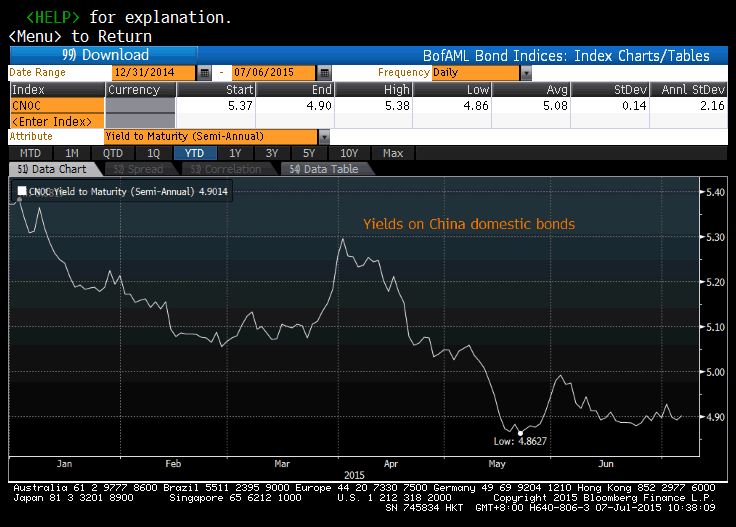The image size is (736, 527).
Task: Click the end date field 07/06/2015
Action: (274, 73)
